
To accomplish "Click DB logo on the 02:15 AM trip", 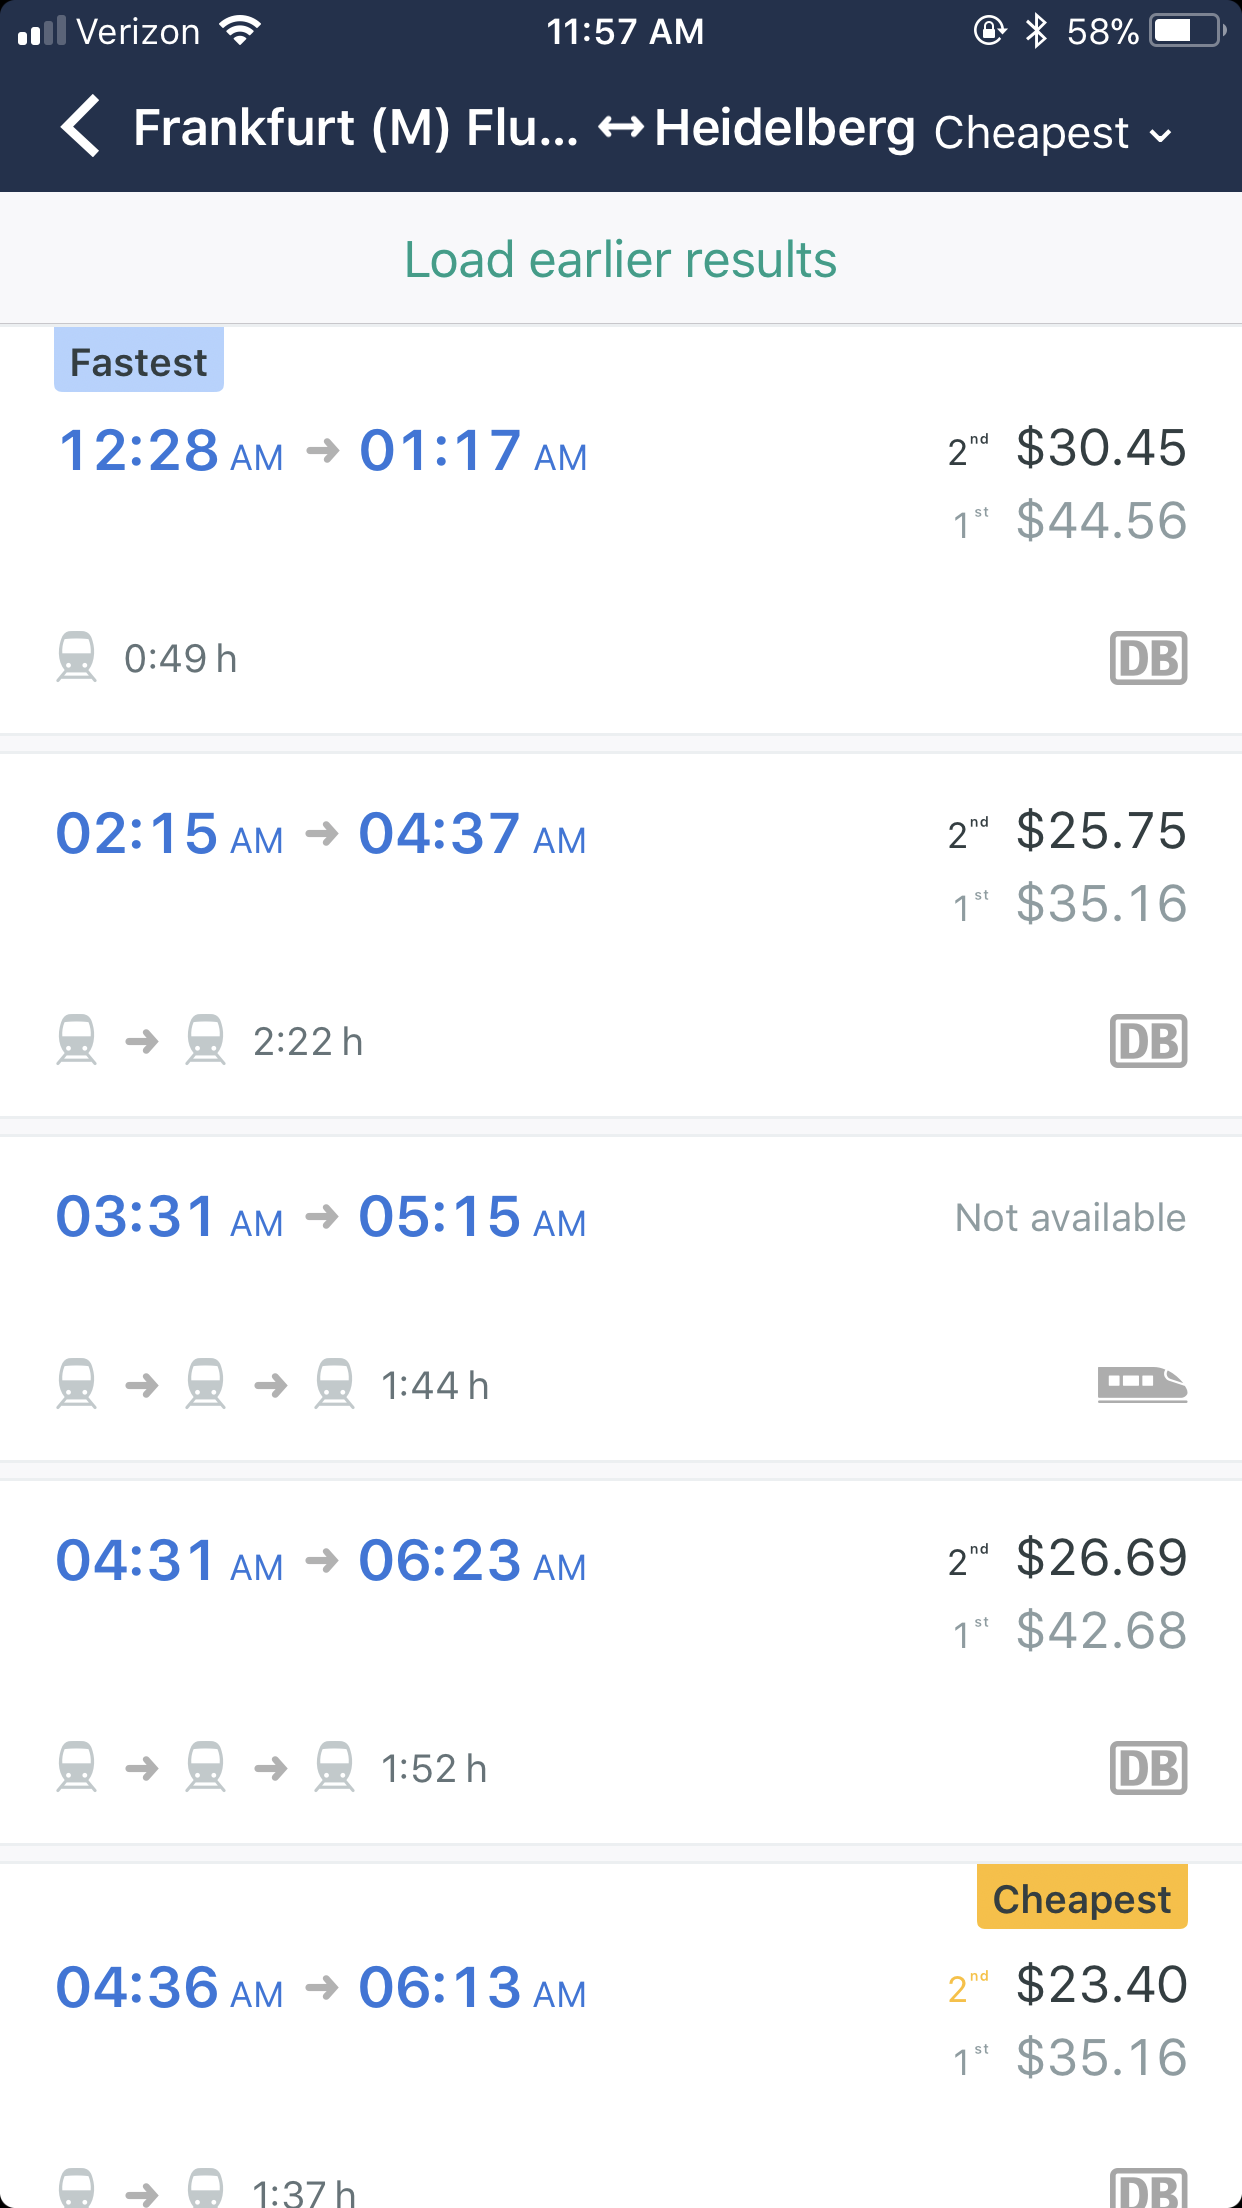I will point(1148,1041).
